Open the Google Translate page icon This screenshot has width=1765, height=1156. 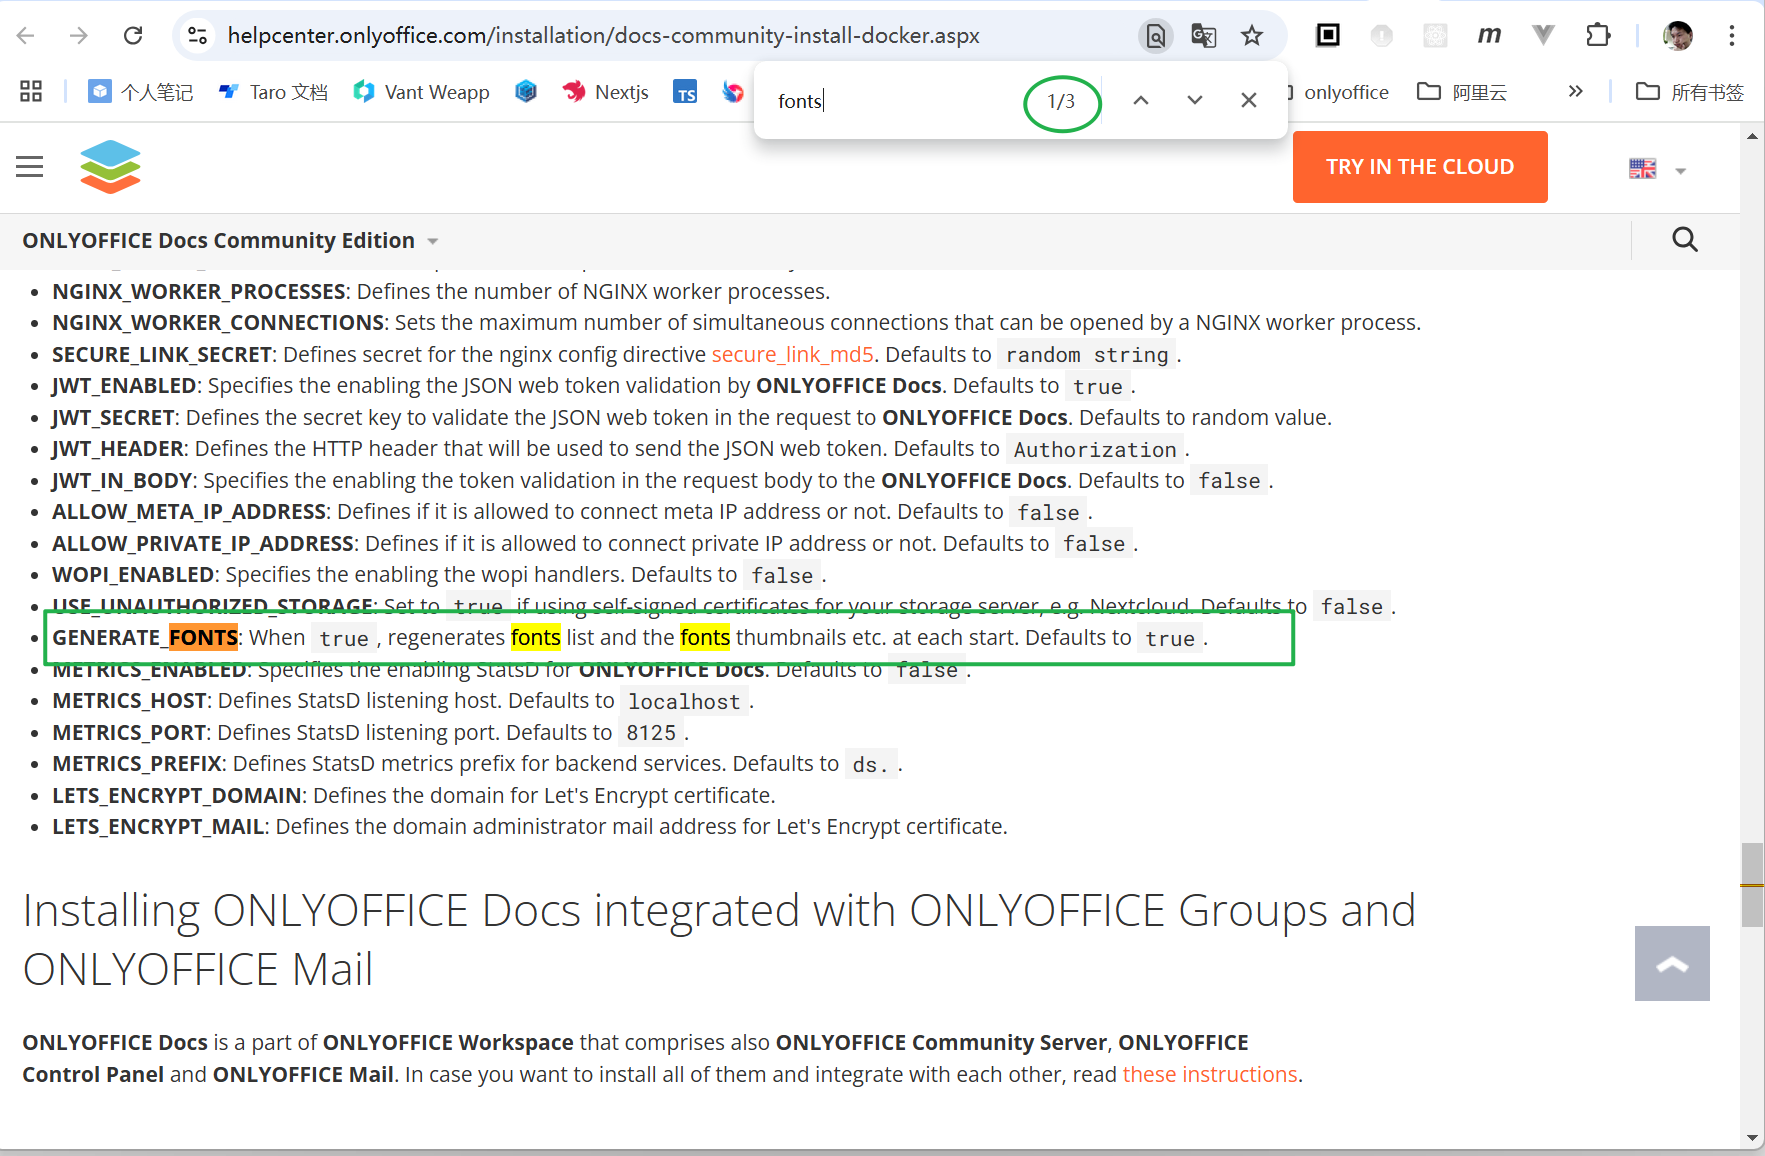[1204, 36]
